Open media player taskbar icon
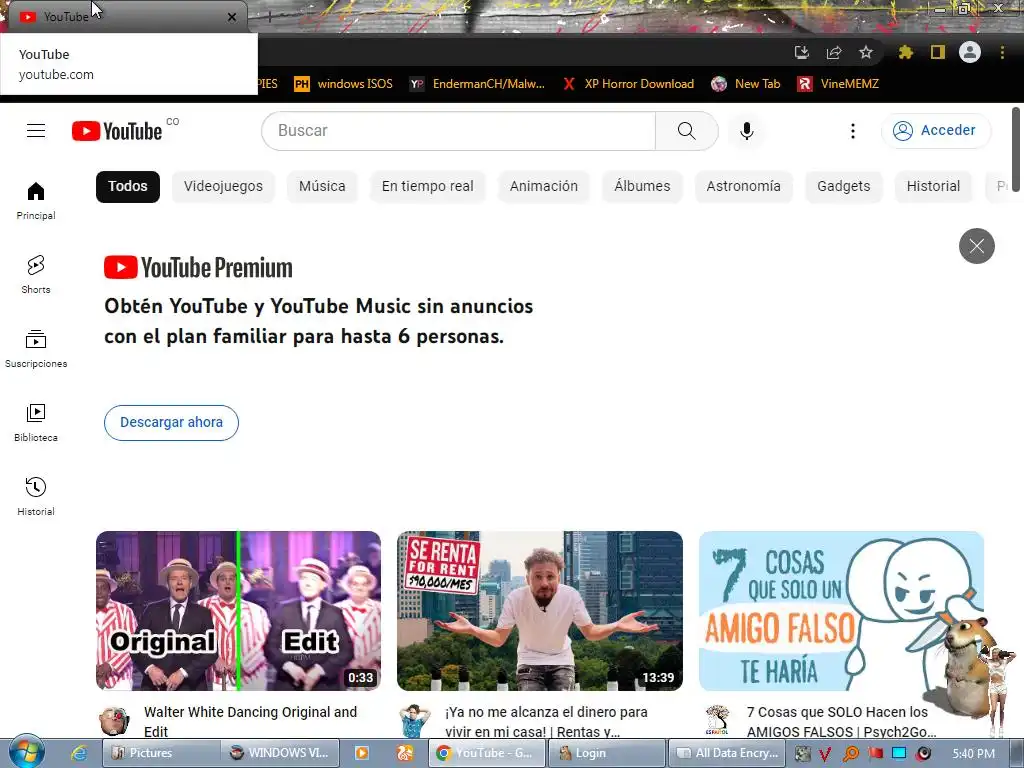 click(361, 753)
